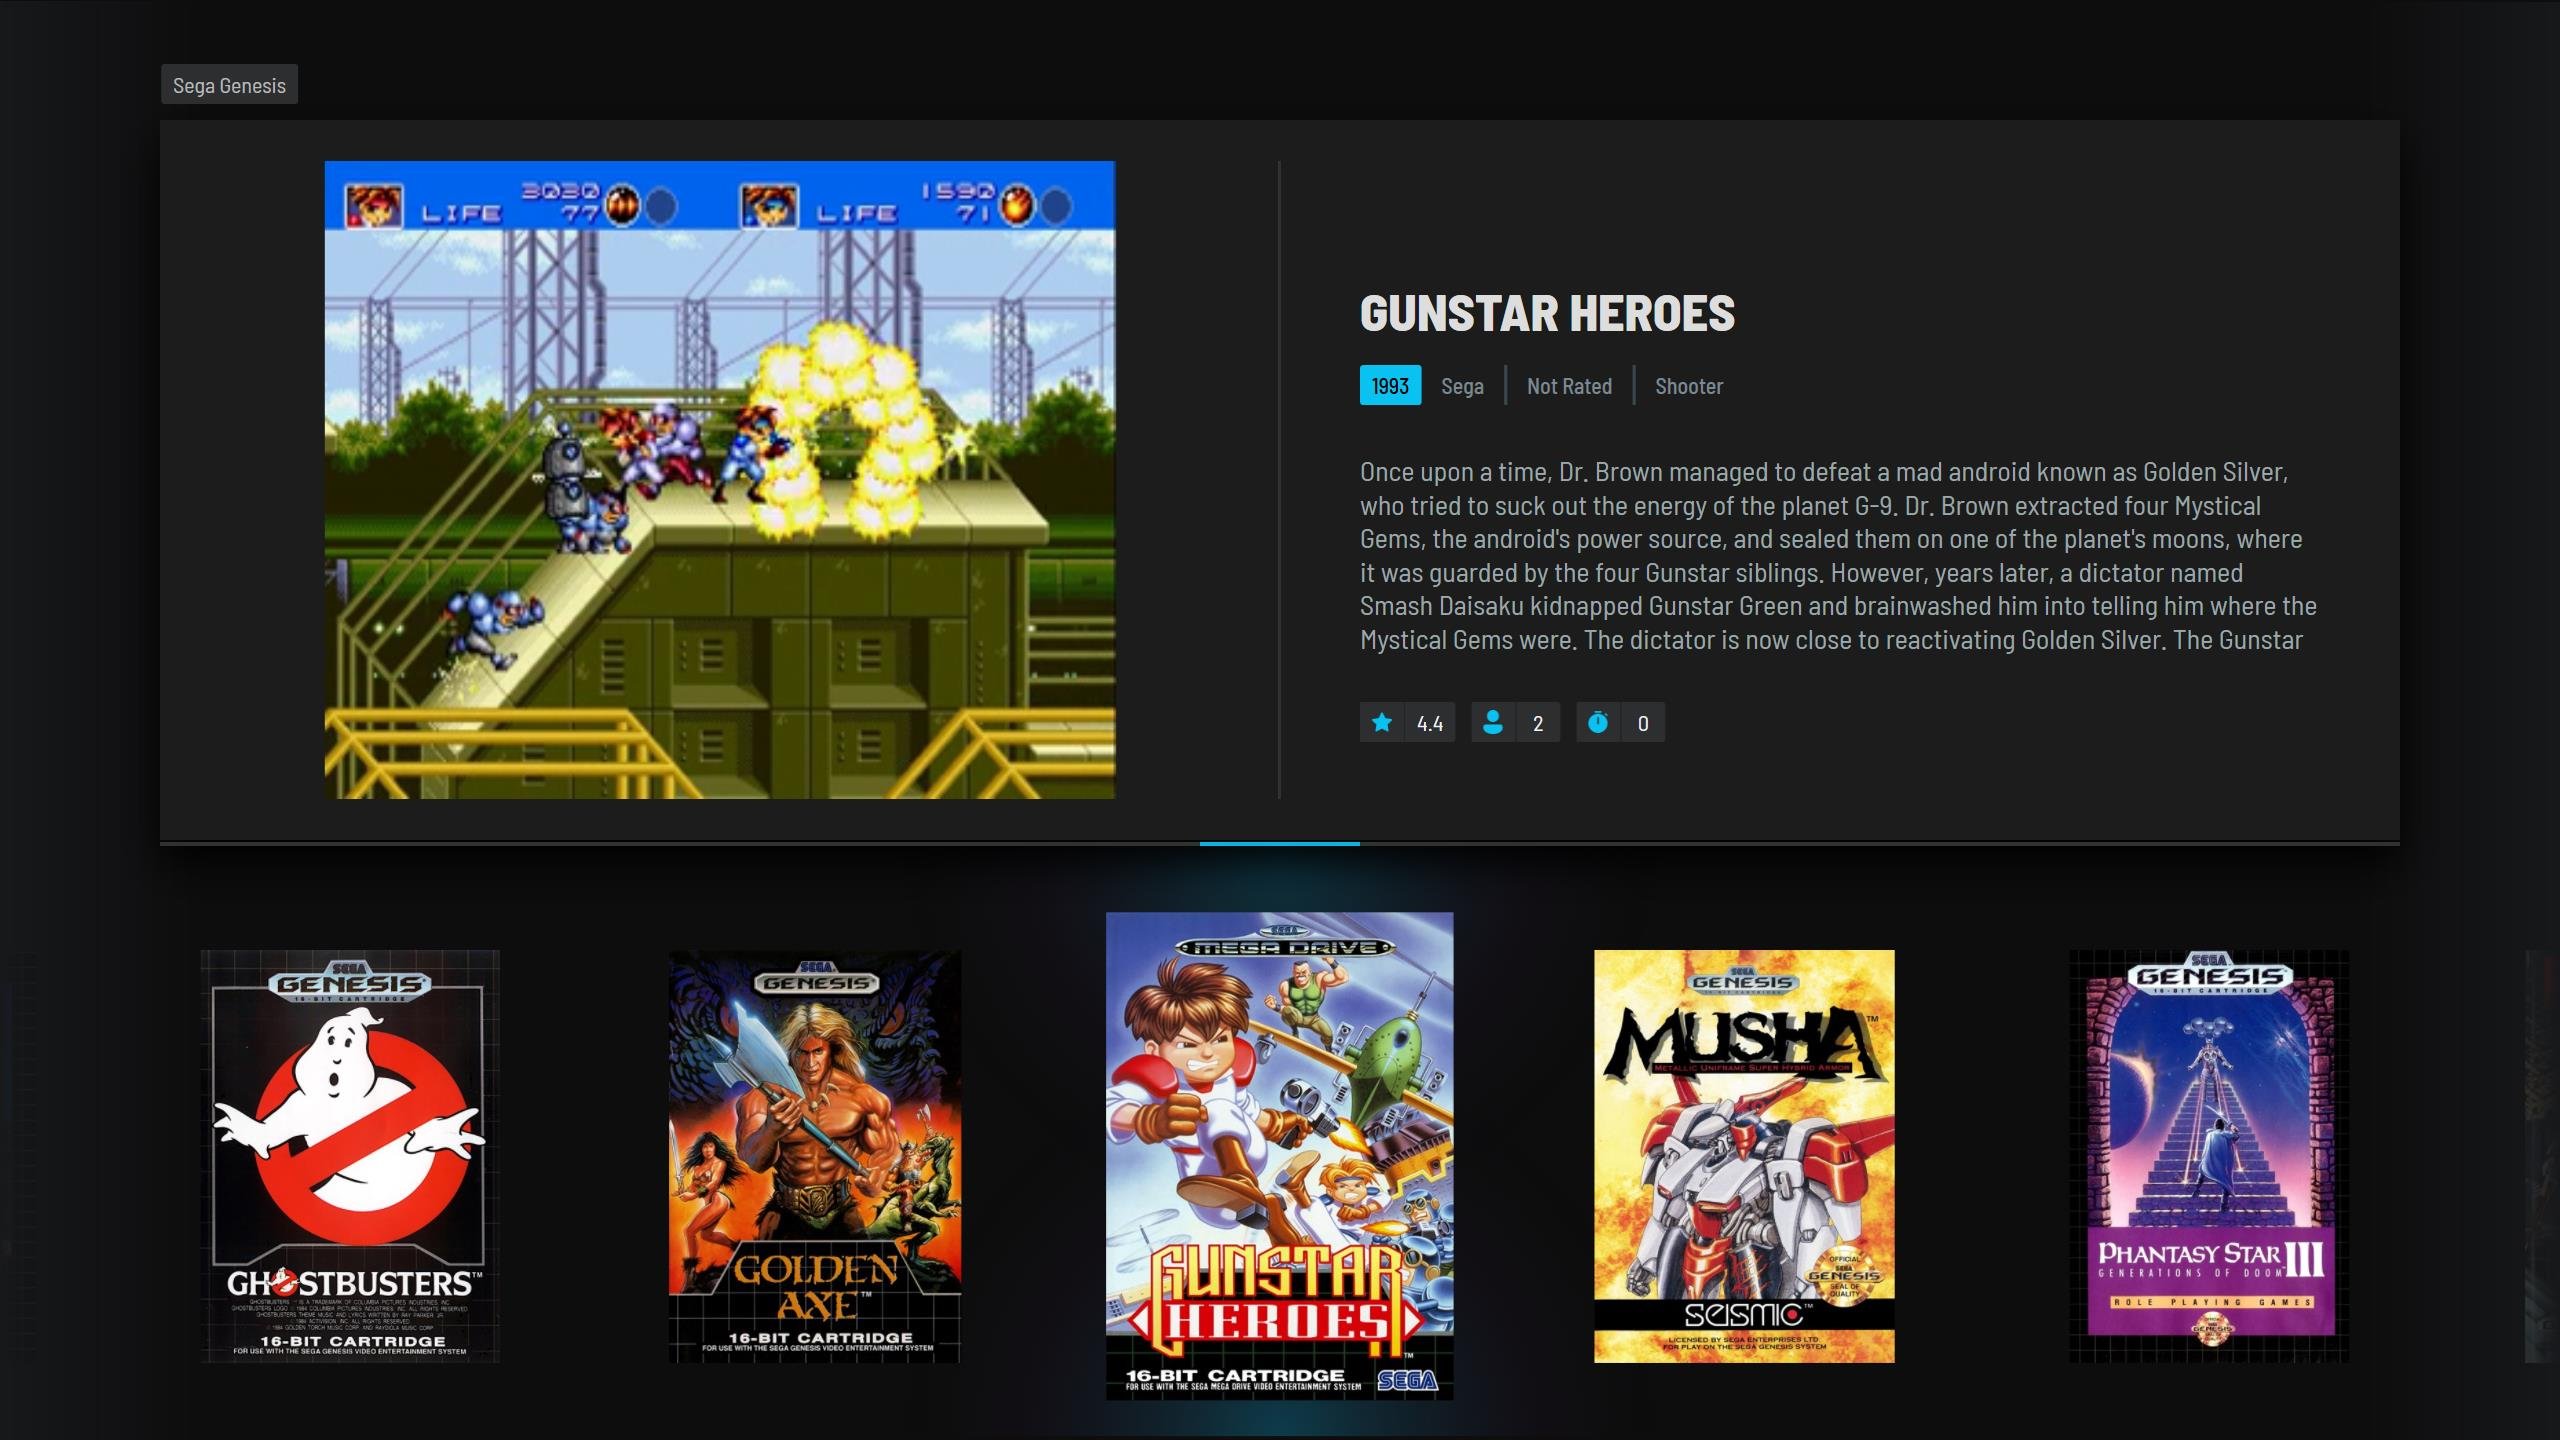Click the Sega publisher label
The width and height of the screenshot is (2560, 1440).
tap(1462, 386)
